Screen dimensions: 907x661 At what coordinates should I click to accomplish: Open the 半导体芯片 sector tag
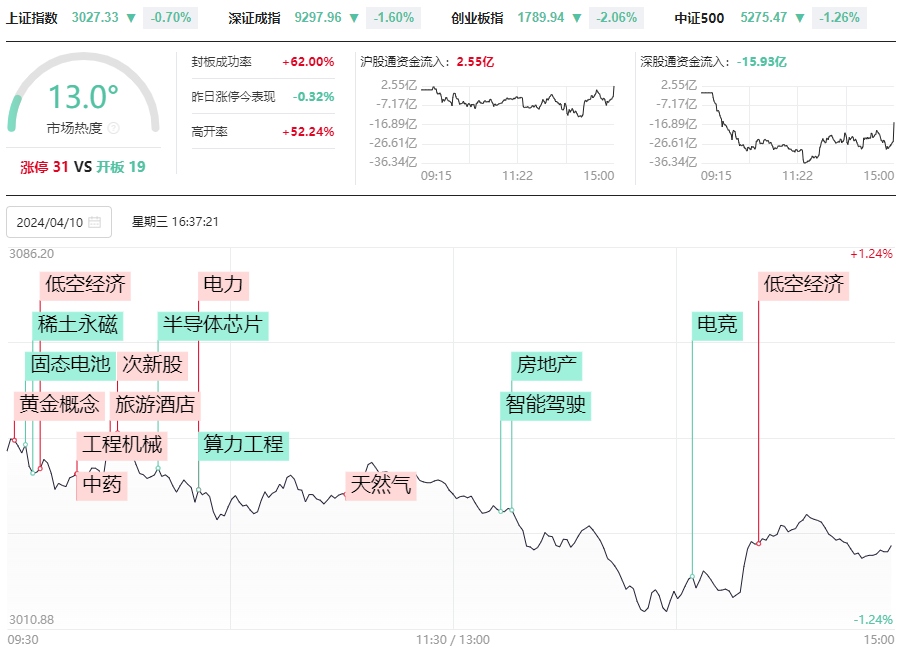pyautogui.click(x=213, y=326)
